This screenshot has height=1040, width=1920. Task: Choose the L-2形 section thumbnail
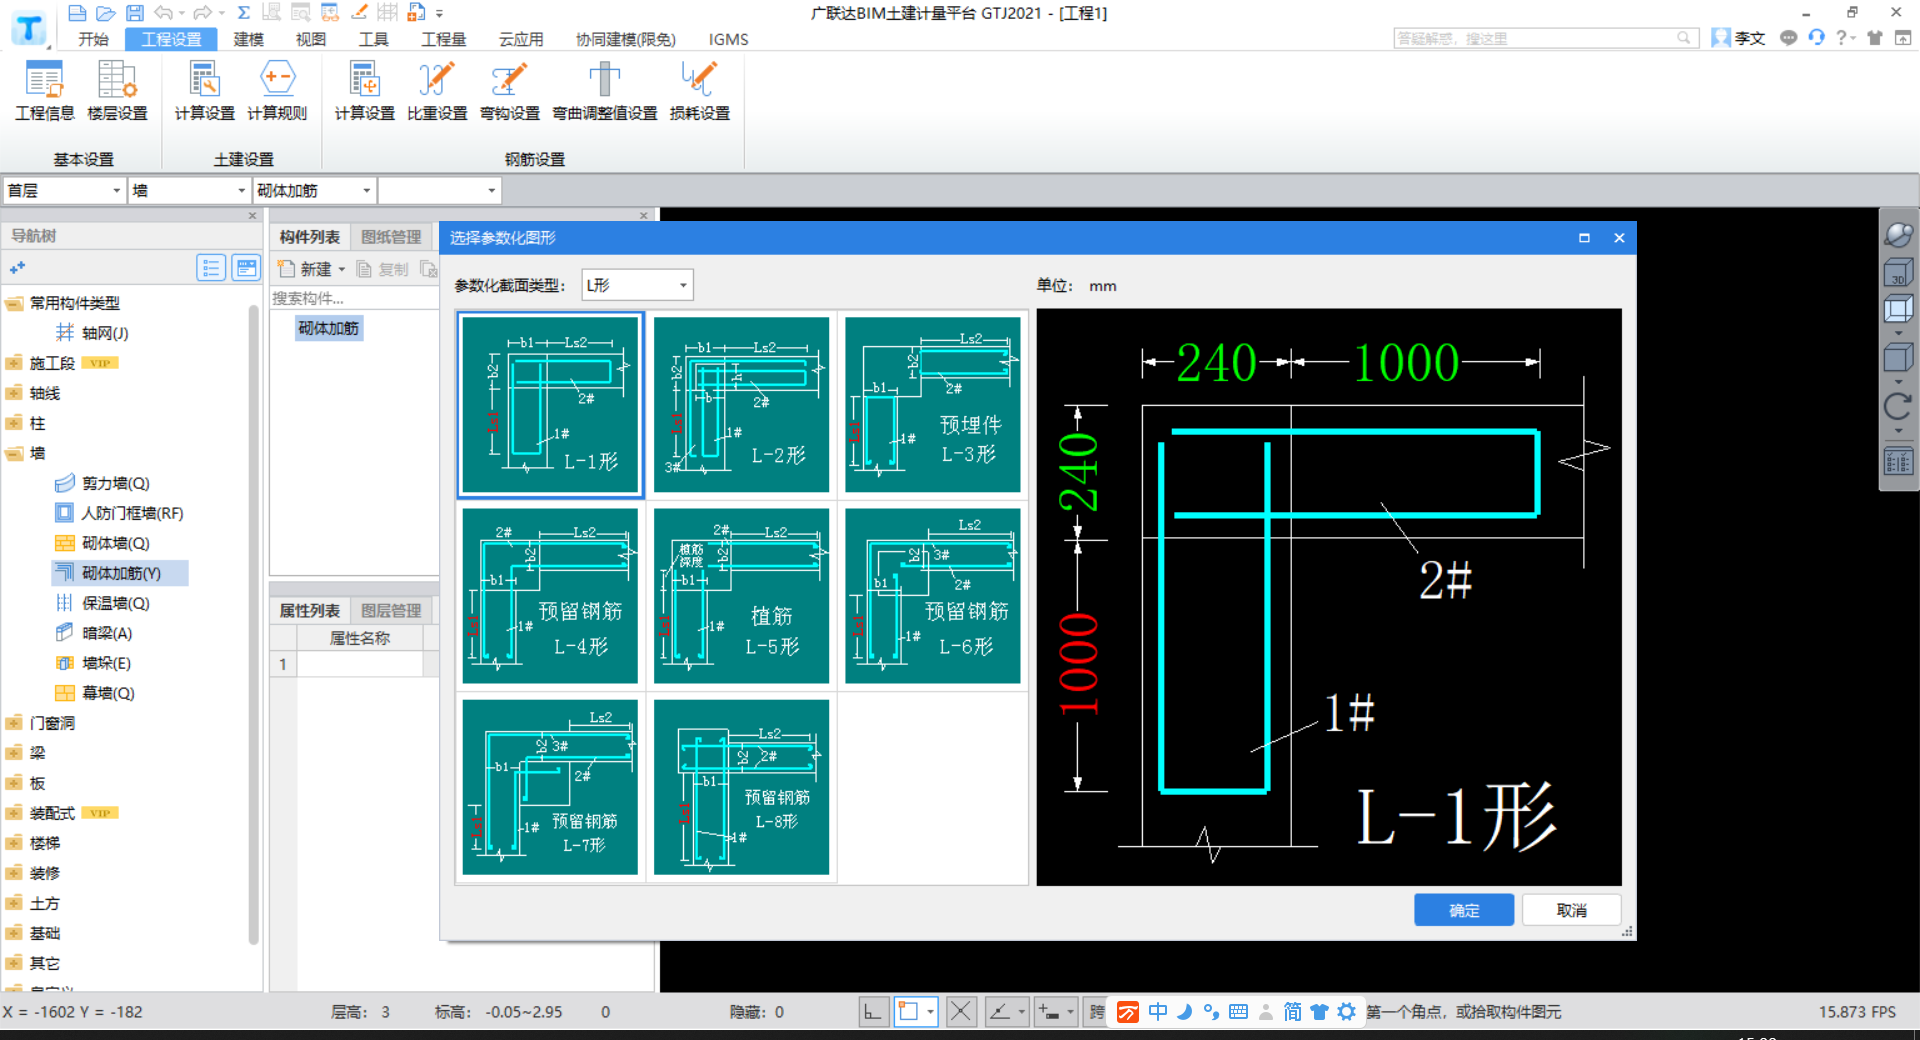(741, 404)
